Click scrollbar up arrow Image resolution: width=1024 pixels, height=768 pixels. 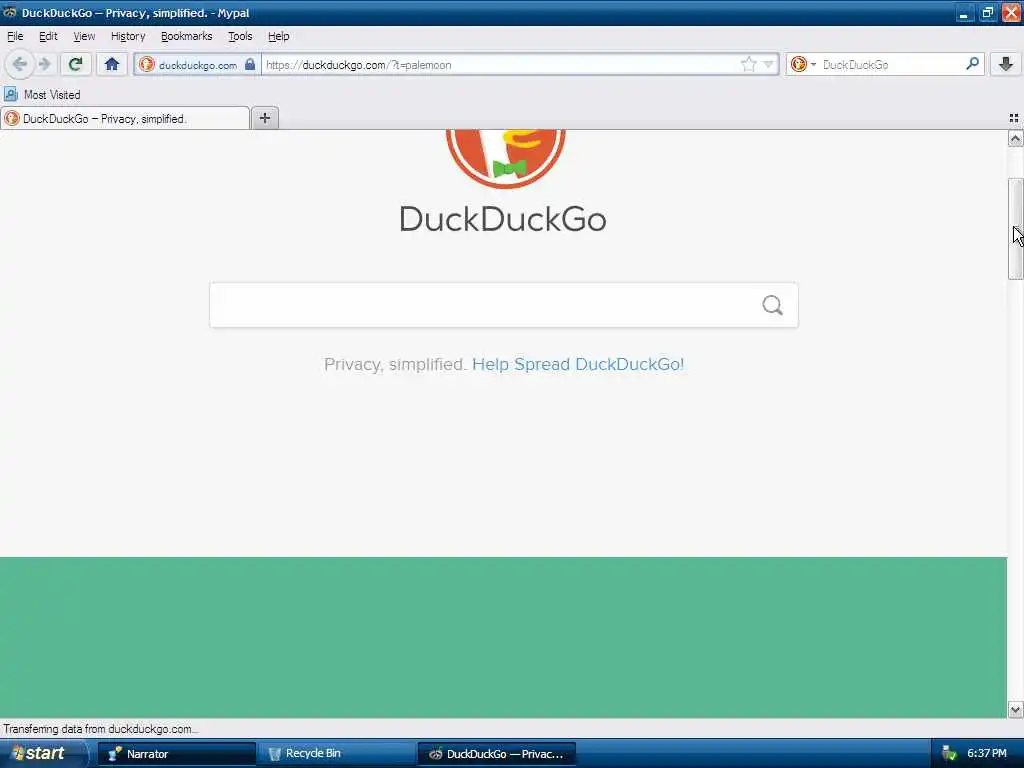1015,138
